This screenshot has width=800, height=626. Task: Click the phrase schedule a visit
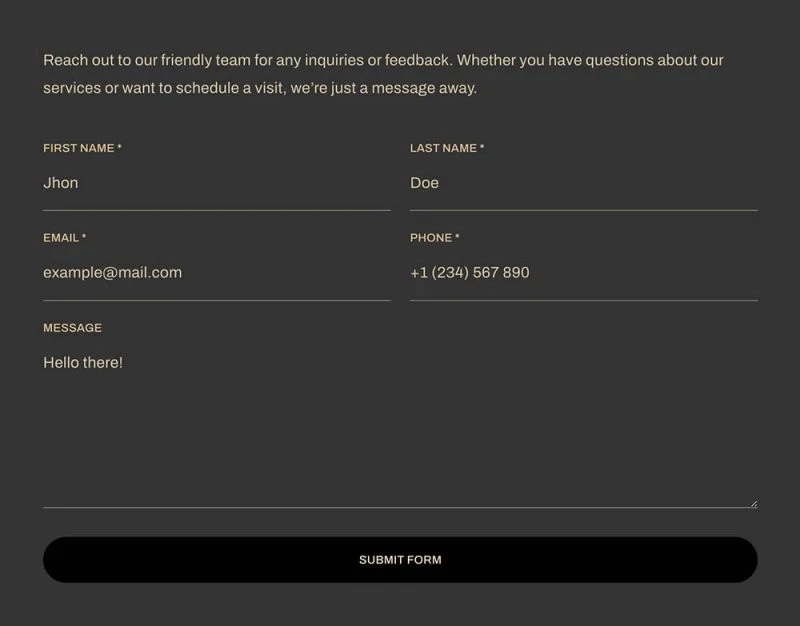[231, 88]
